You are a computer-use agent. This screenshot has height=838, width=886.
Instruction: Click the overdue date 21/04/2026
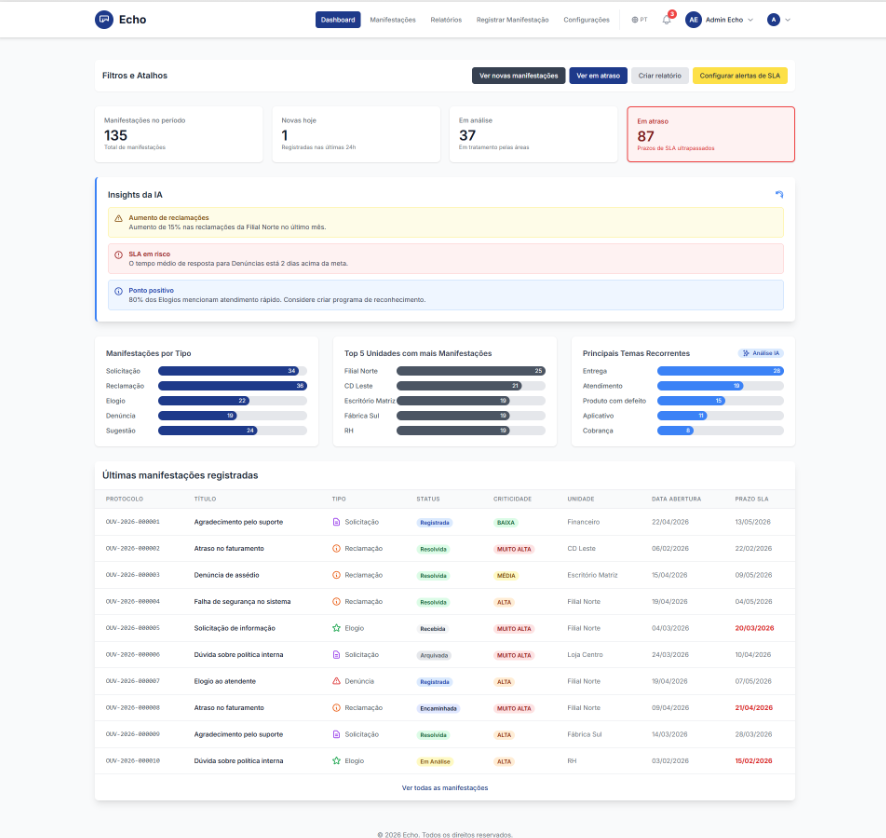point(754,708)
